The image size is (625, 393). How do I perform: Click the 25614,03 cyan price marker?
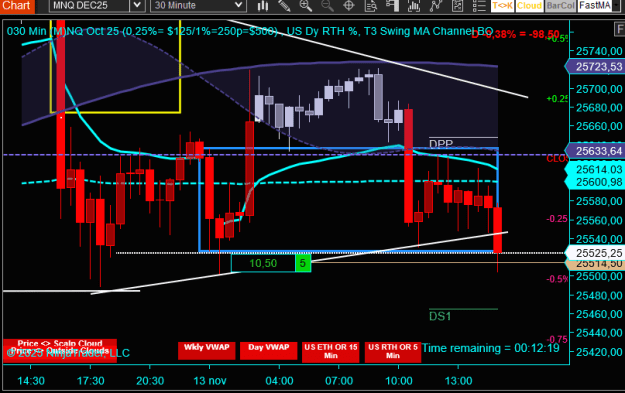pyautogui.click(x=596, y=169)
